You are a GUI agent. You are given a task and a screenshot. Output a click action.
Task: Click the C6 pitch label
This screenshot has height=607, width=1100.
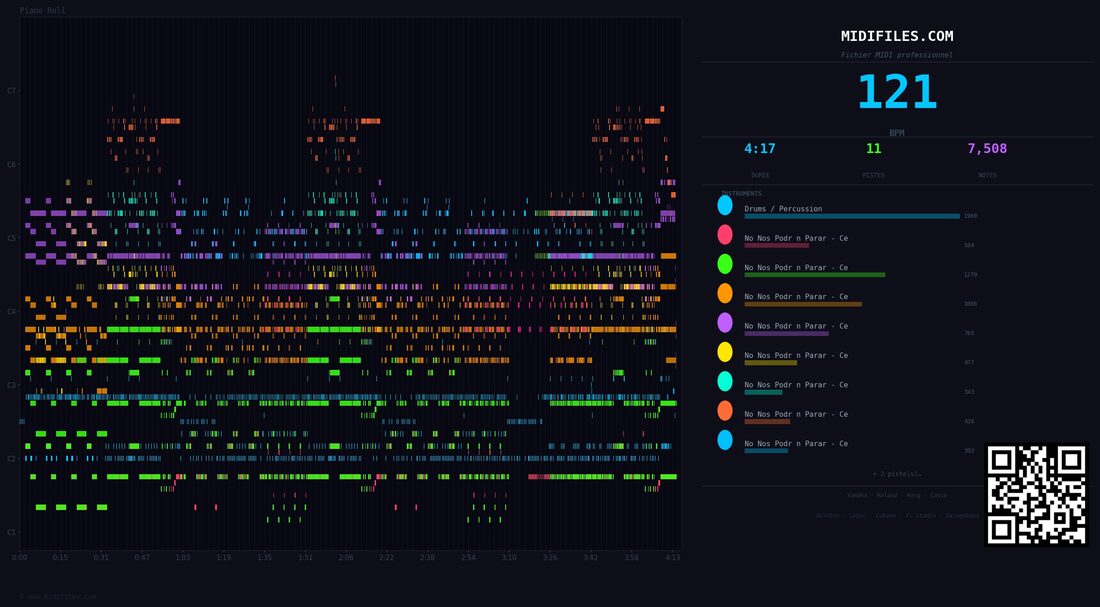(11, 165)
